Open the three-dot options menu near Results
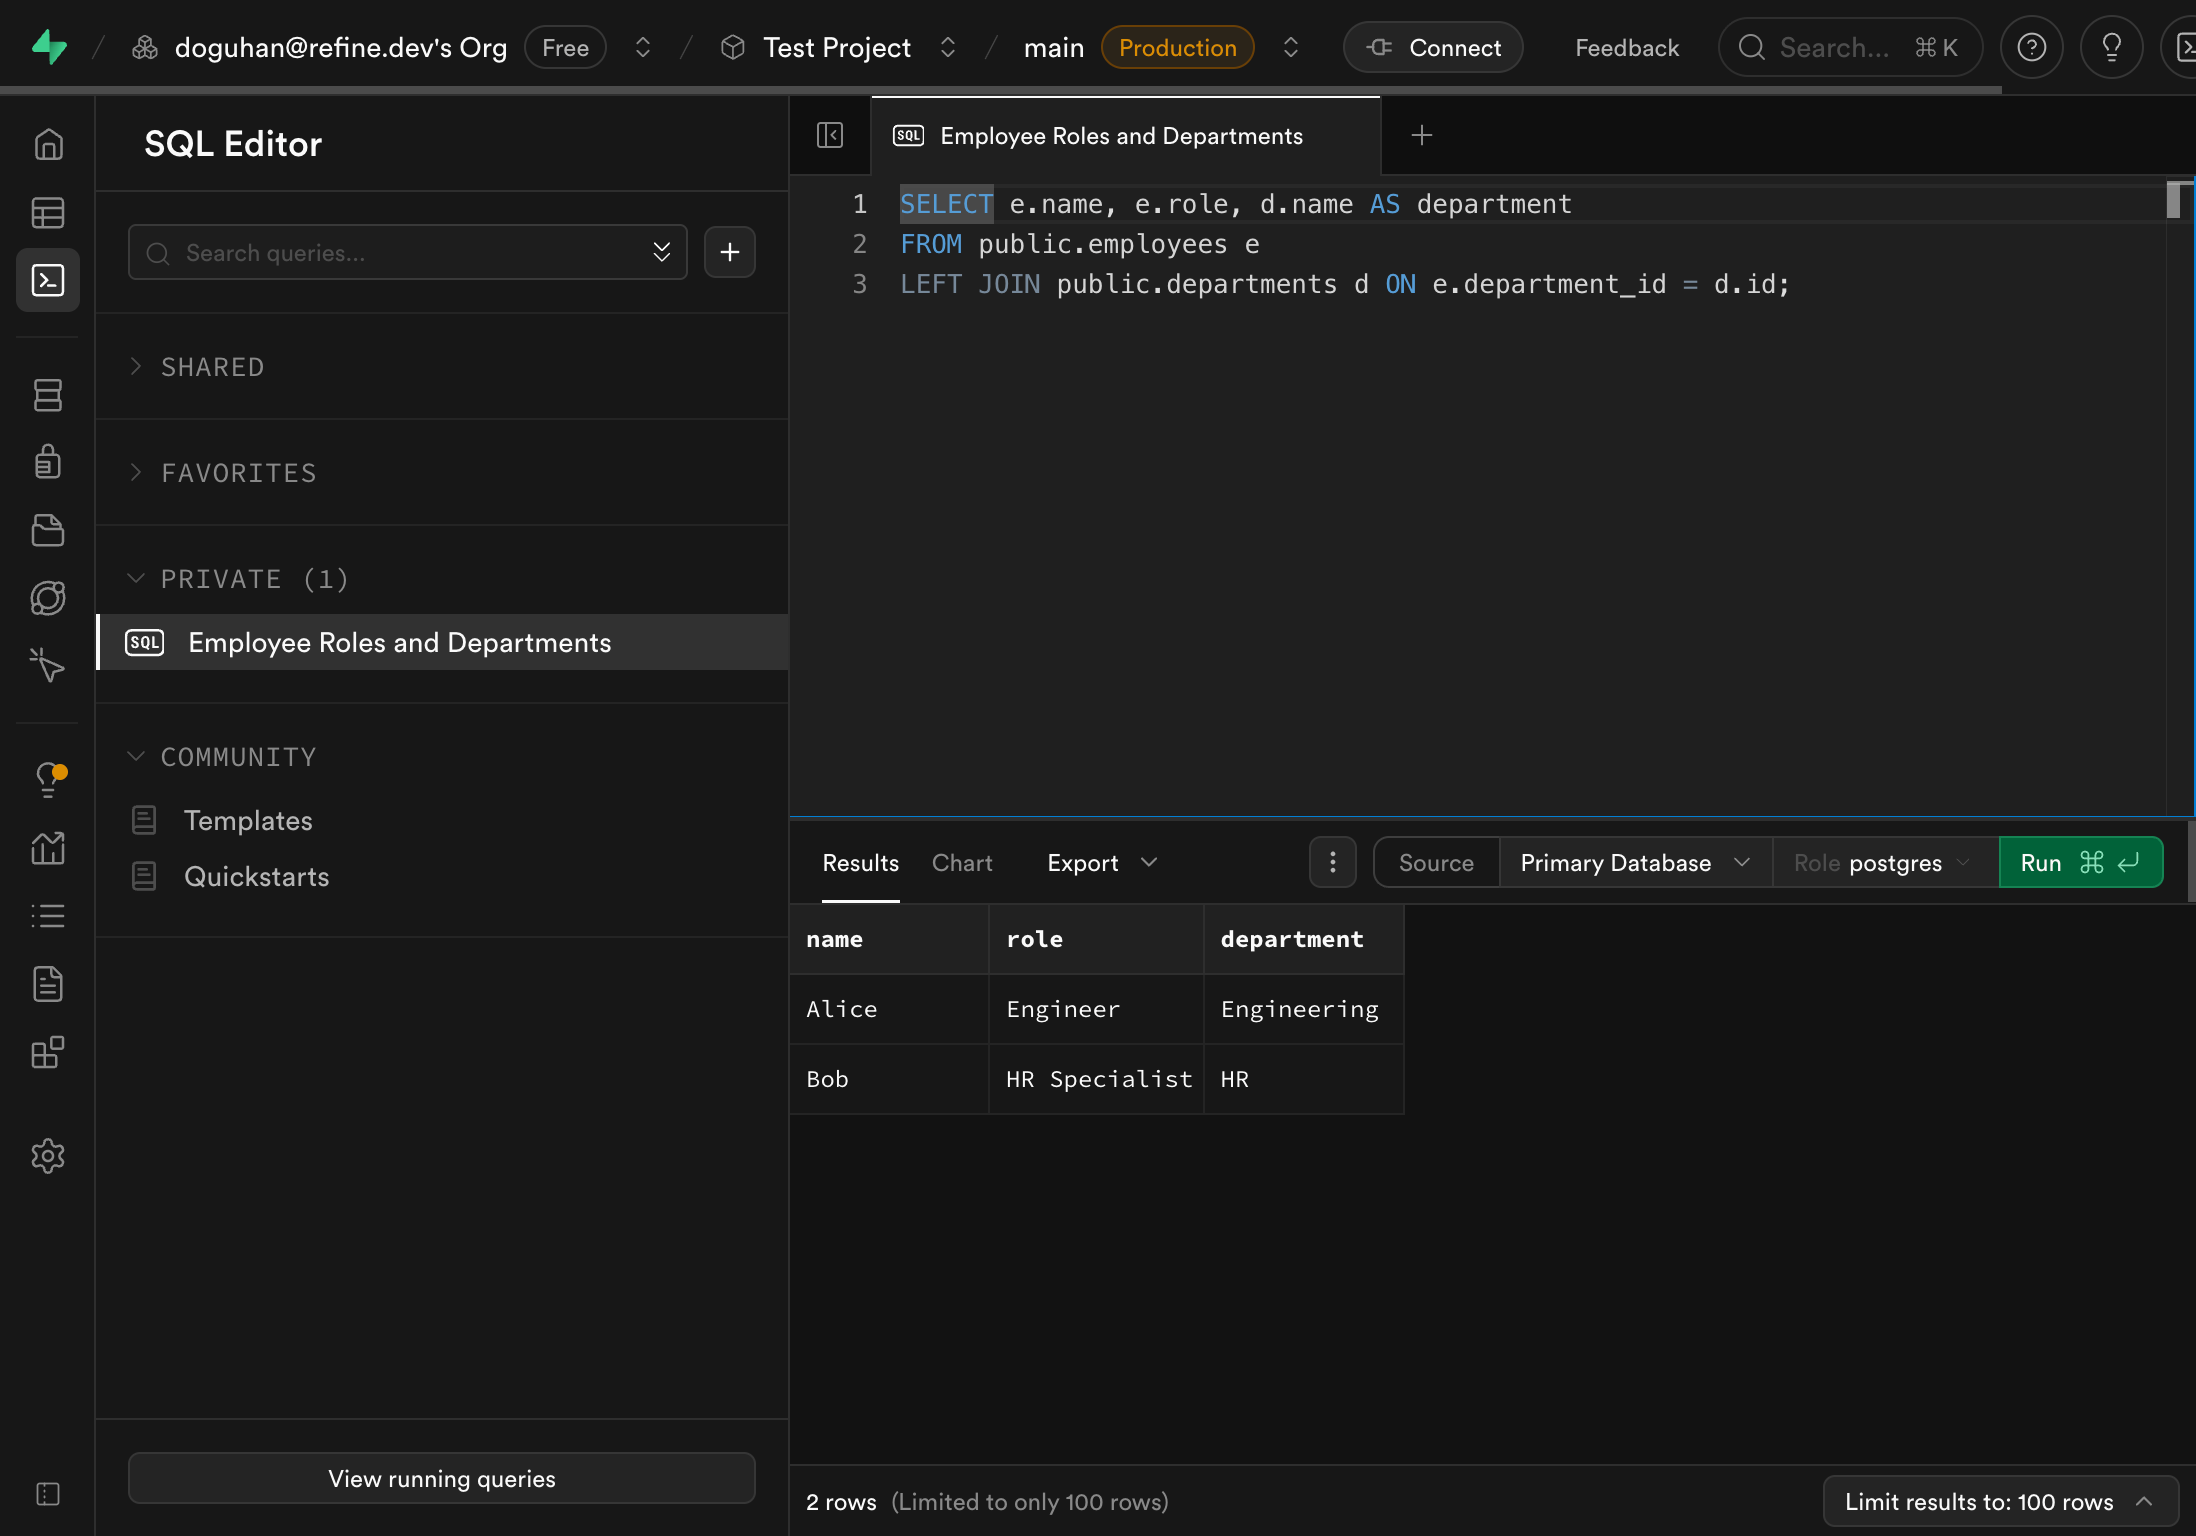The image size is (2196, 1536). click(1332, 862)
